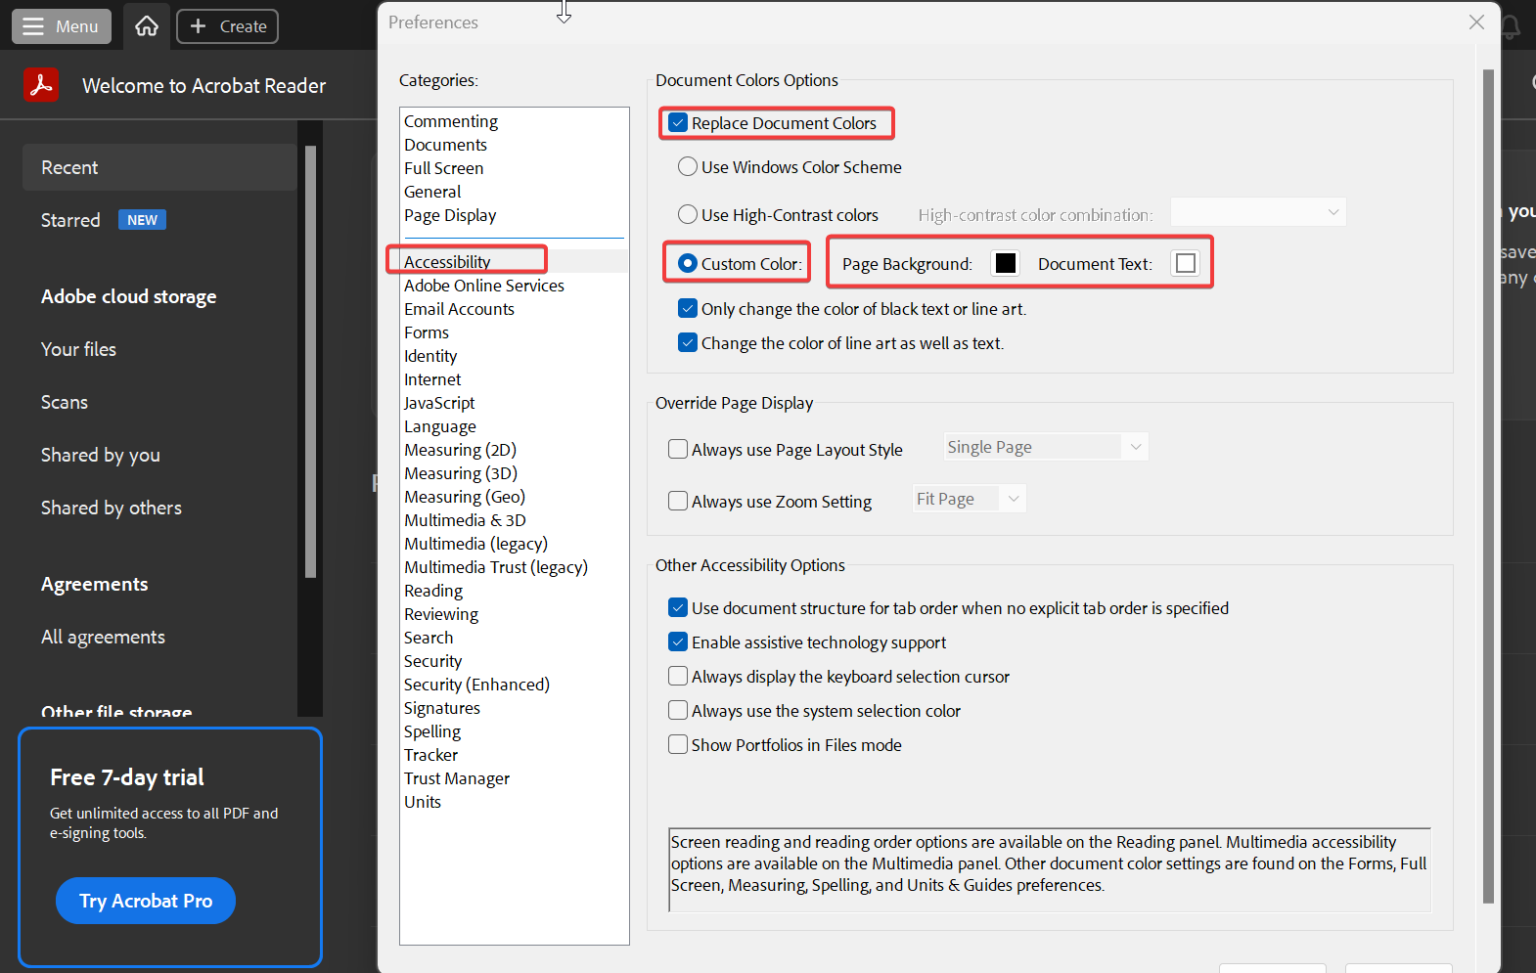
Task: Disable Change the color of line art as well as text
Action: (687, 342)
